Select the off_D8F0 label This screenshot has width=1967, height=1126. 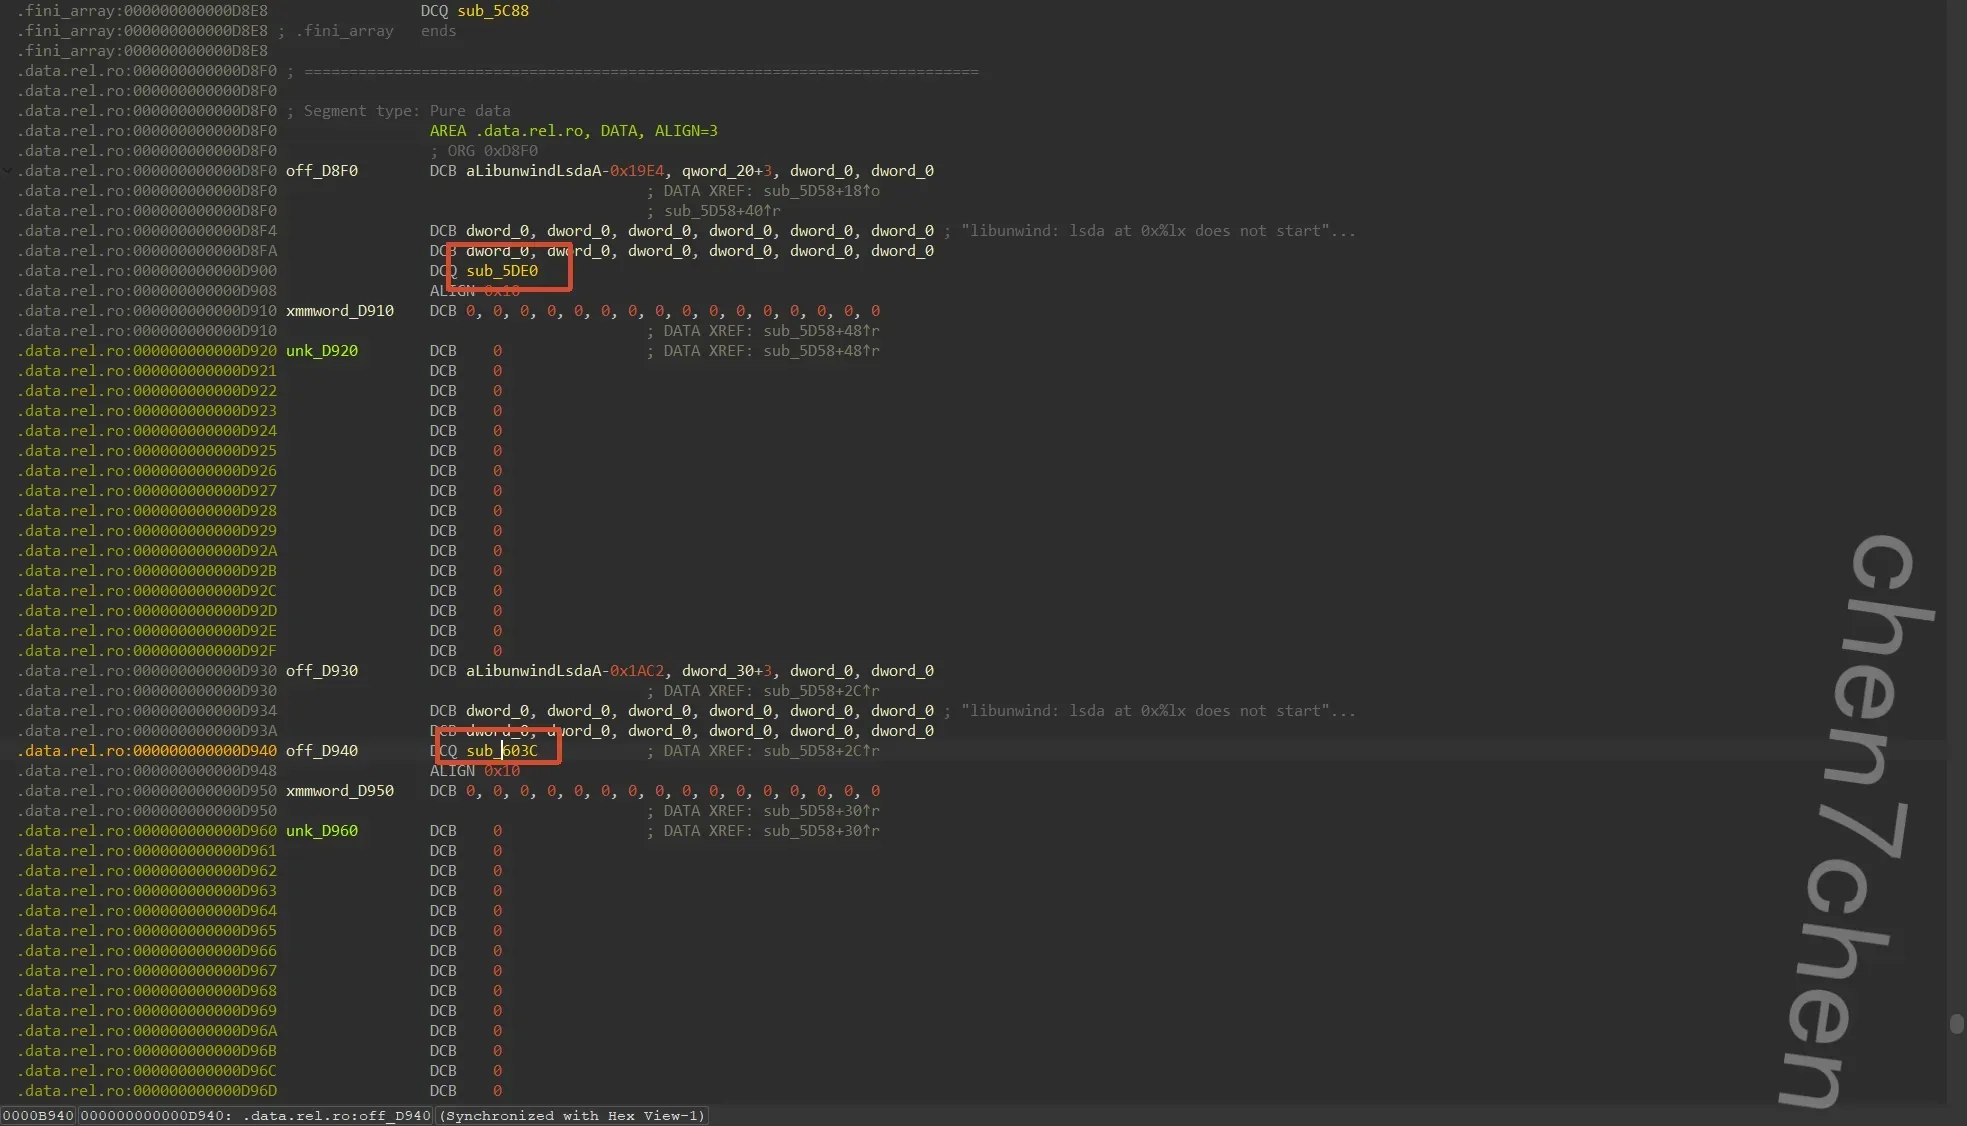pos(321,171)
